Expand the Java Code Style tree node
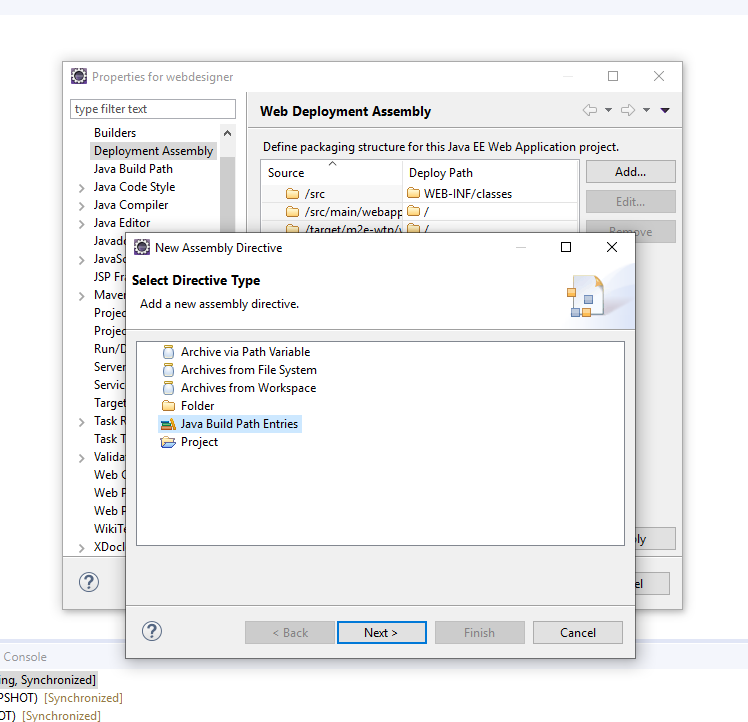The height and width of the screenshot is (722, 748). point(81,187)
